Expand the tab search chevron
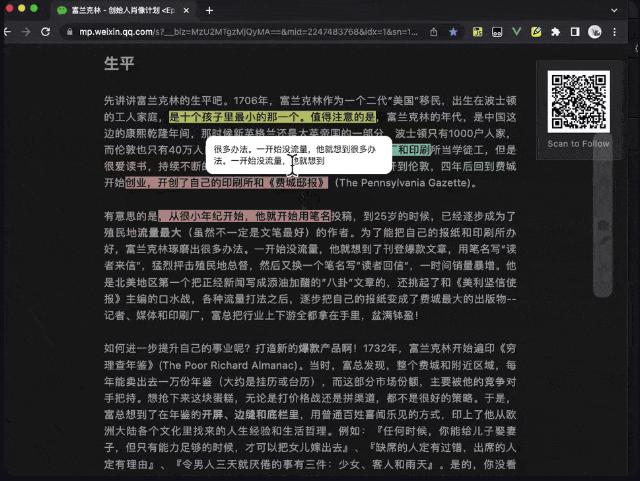640x481 pixels. click(x=614, y=10)
